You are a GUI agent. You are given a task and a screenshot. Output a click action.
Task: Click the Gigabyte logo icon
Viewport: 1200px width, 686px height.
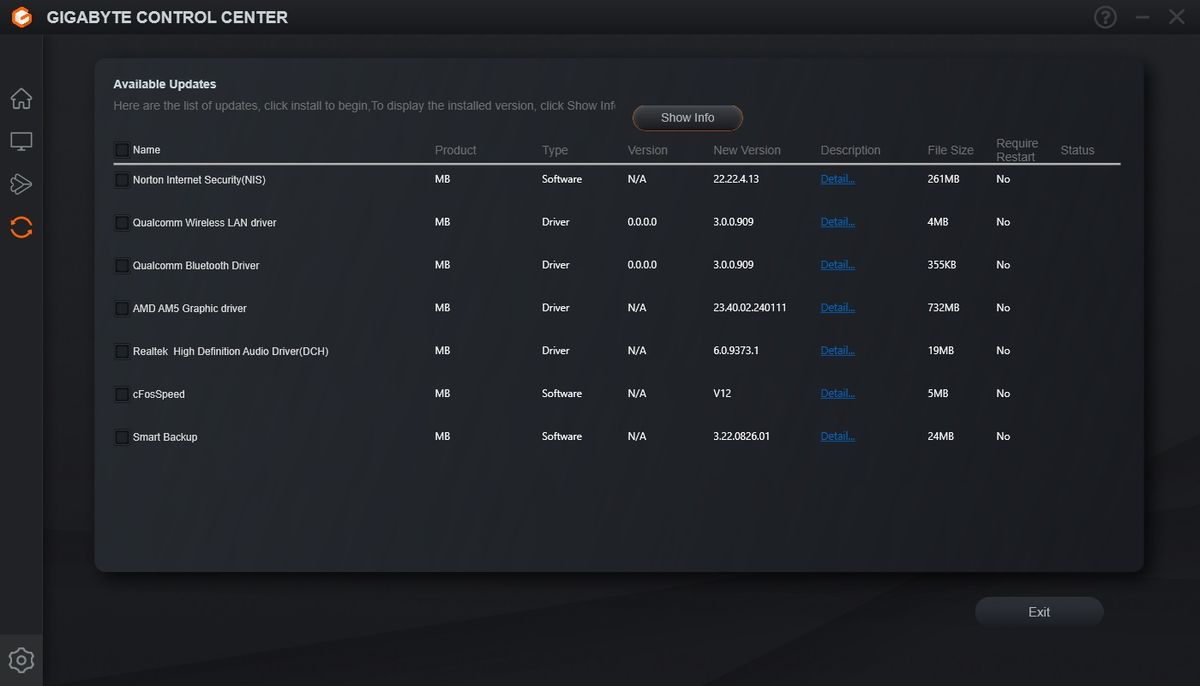click(21, 17)
